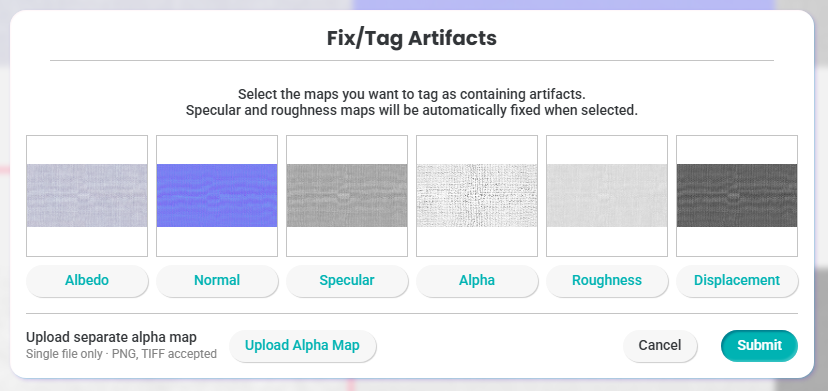828x391 pixels.
Task: Toggle the Specular tag button
Action: coord(347,281)
